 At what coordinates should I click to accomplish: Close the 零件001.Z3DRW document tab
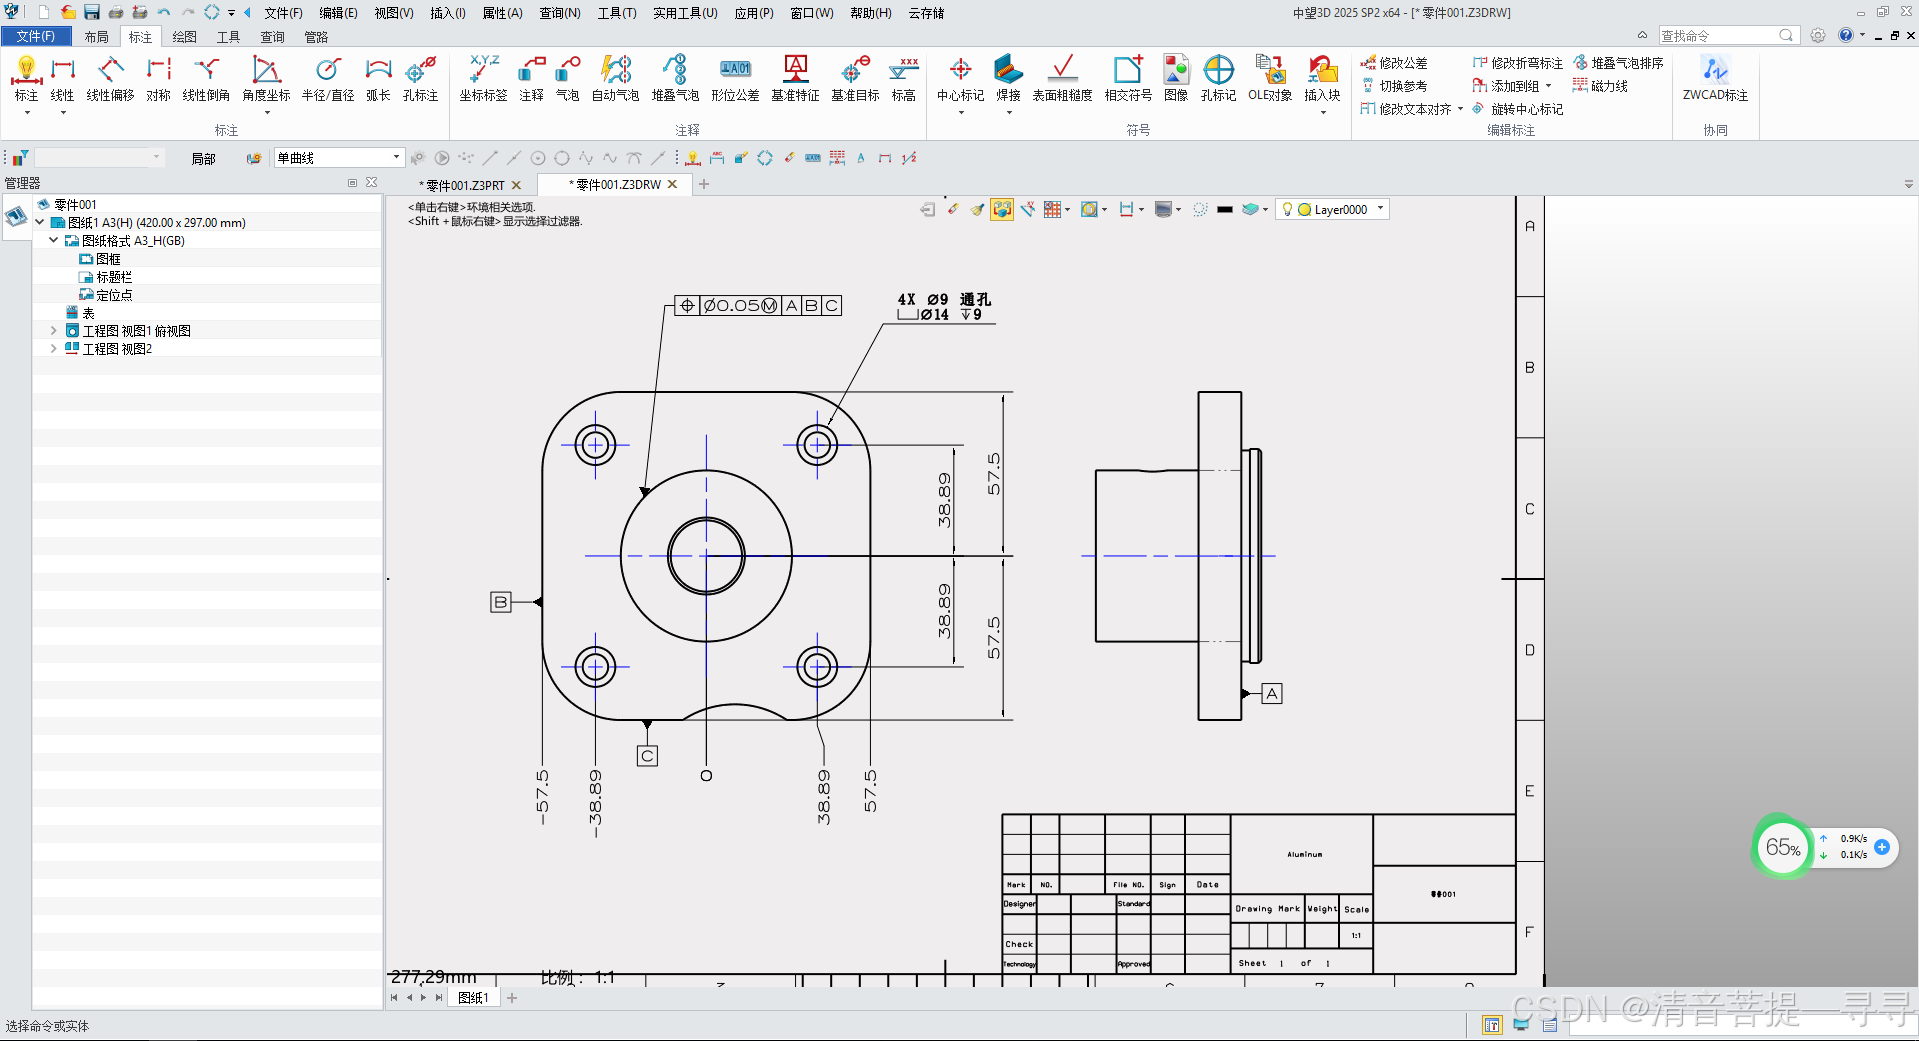pyautogui.click(x=673, y=184)
